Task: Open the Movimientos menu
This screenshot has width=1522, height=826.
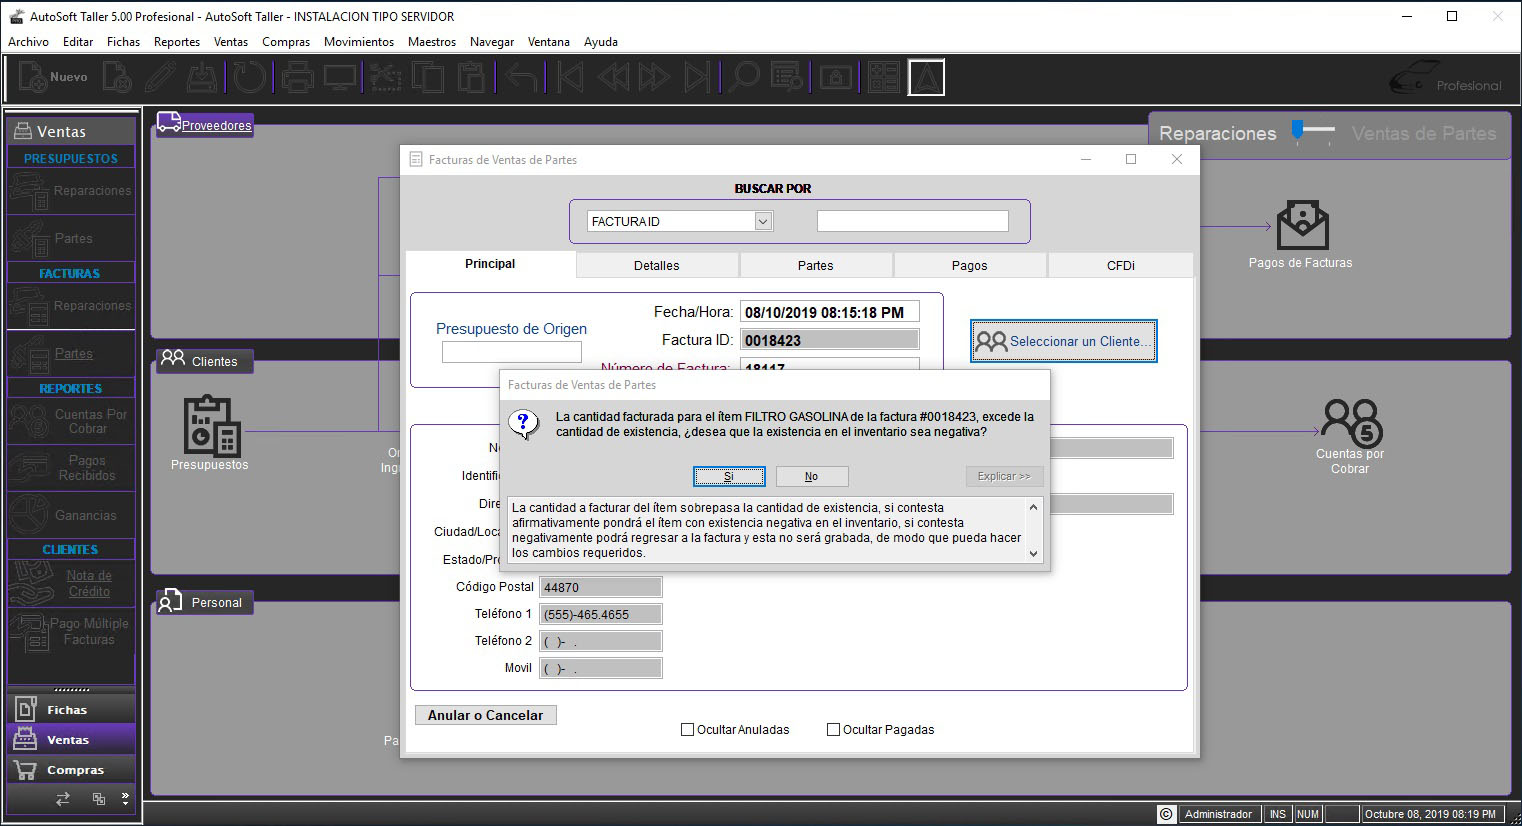Action: pos(359,42)
